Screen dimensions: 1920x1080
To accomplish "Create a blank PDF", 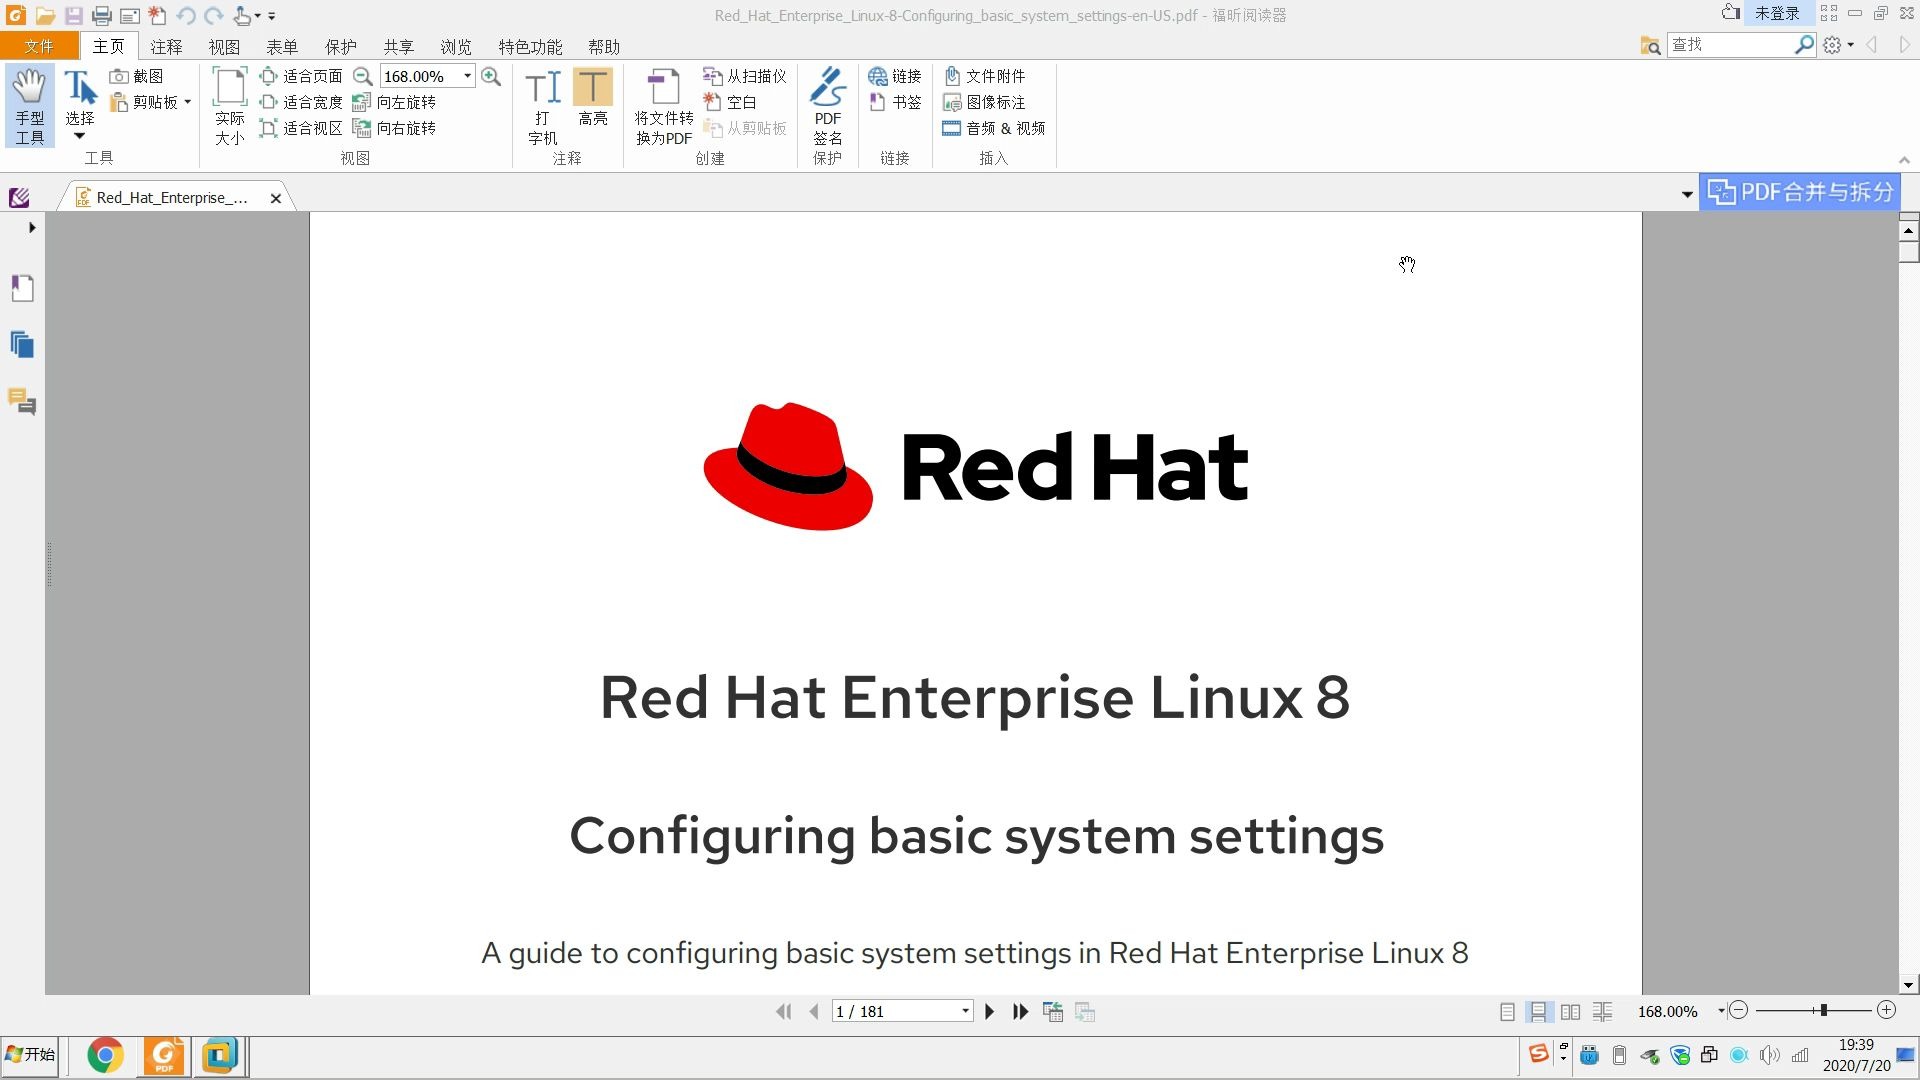I will 730,102.
